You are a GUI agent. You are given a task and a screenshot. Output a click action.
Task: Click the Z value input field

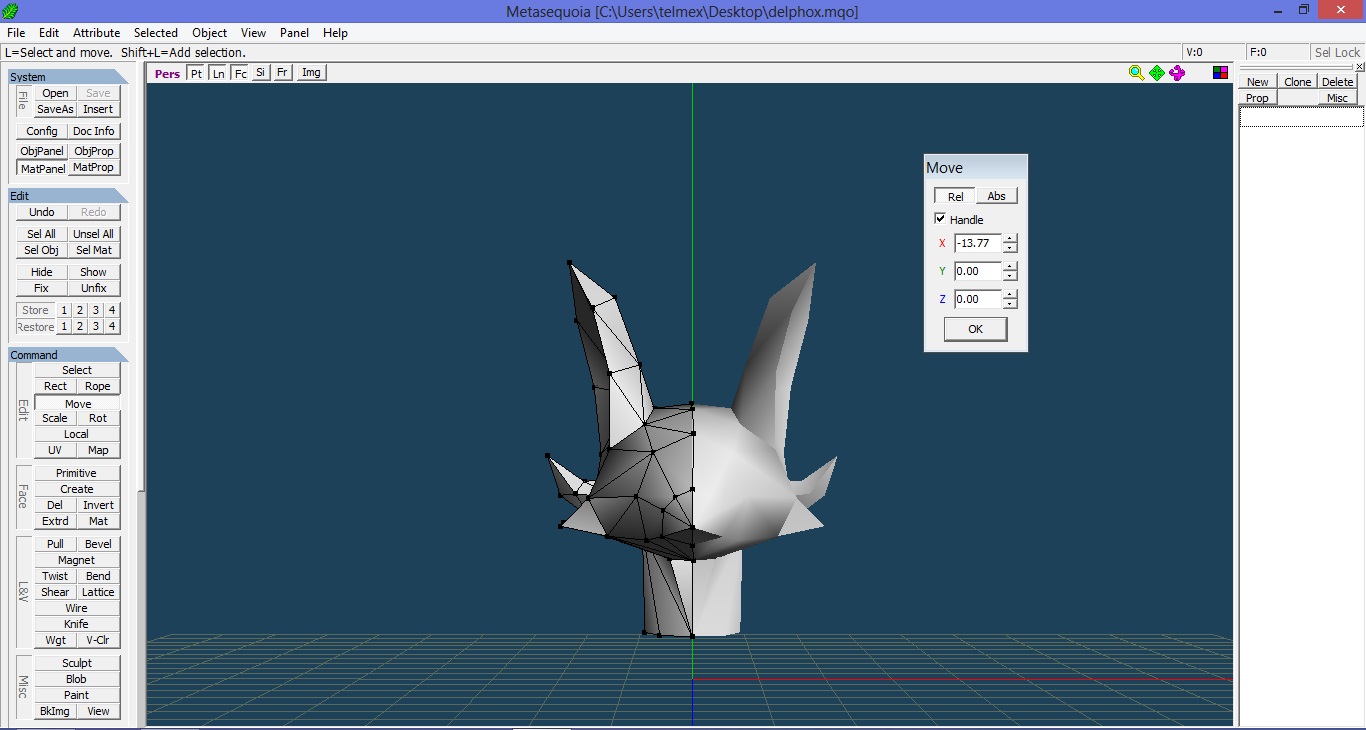(978, 299)
